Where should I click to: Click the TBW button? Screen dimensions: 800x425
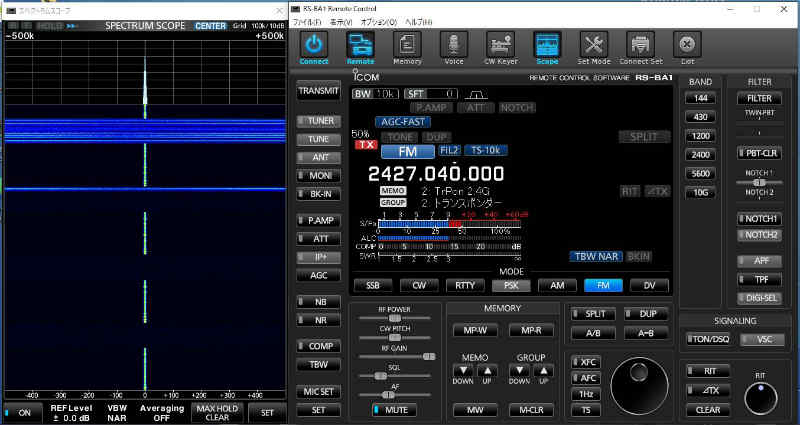[318, 365]
